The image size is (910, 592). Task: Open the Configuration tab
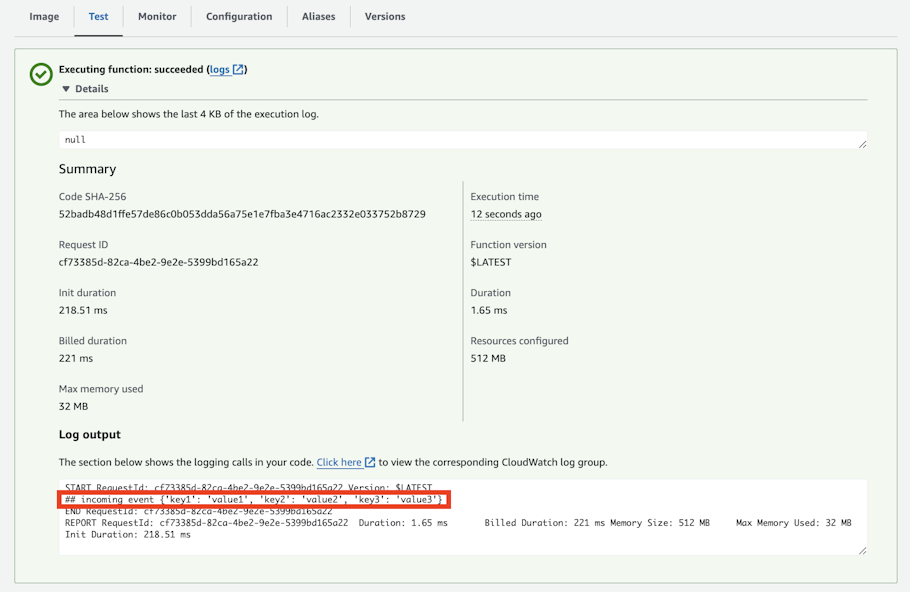[x=238, y=16]
